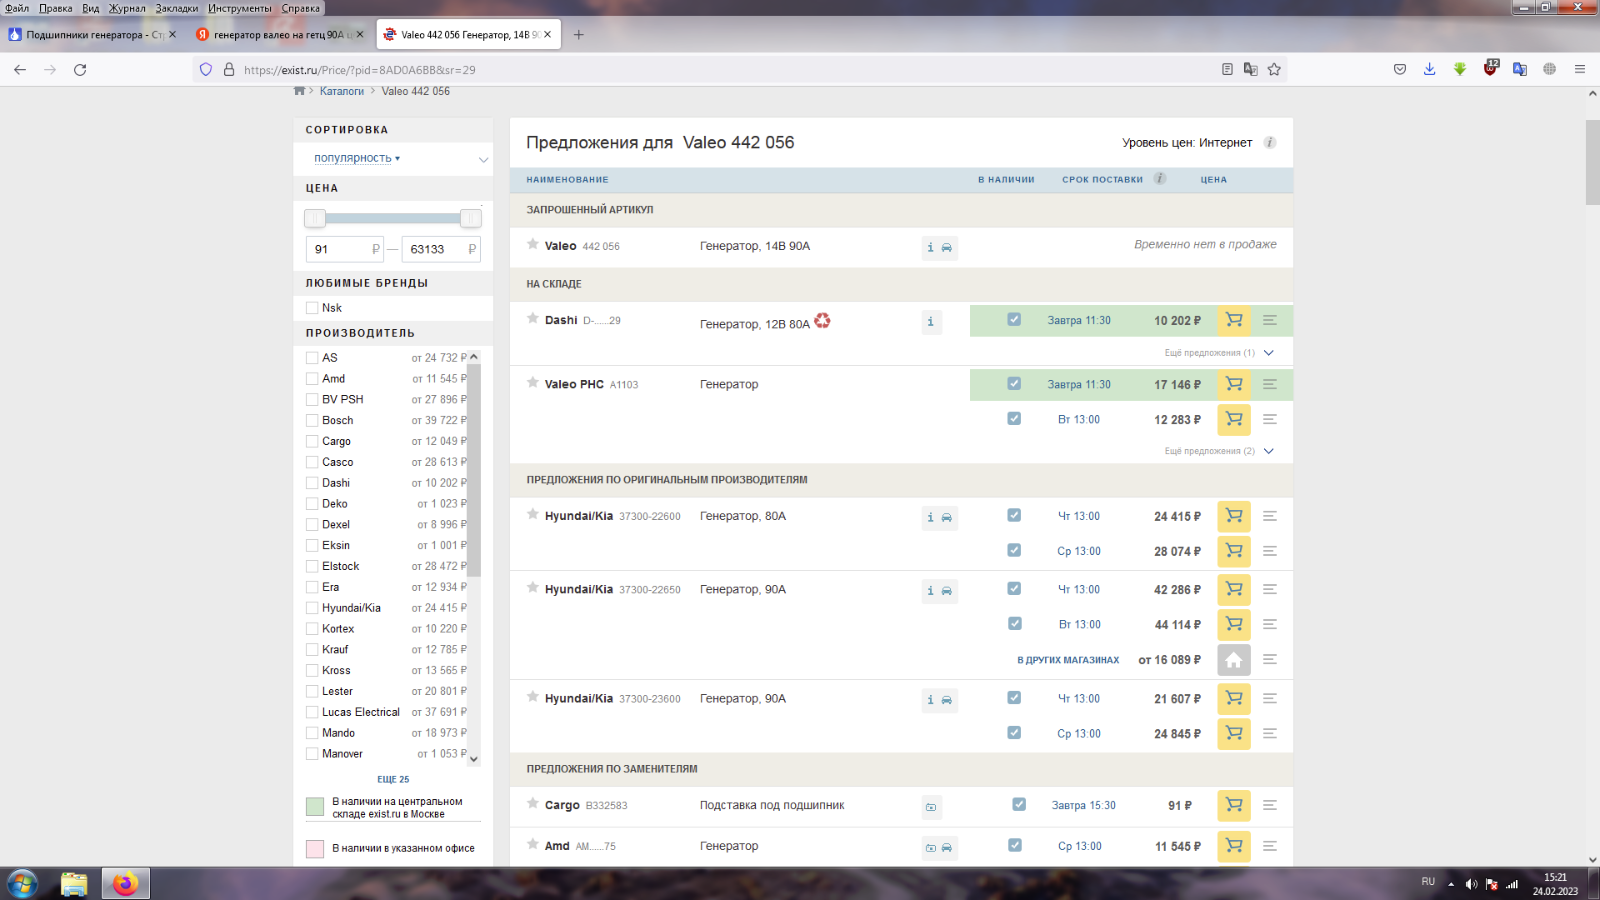1600x900 pixels.
Task: Add the 44 114 ₽ offer to cart
Action: pyautogui.click(x=1234, y=624)
